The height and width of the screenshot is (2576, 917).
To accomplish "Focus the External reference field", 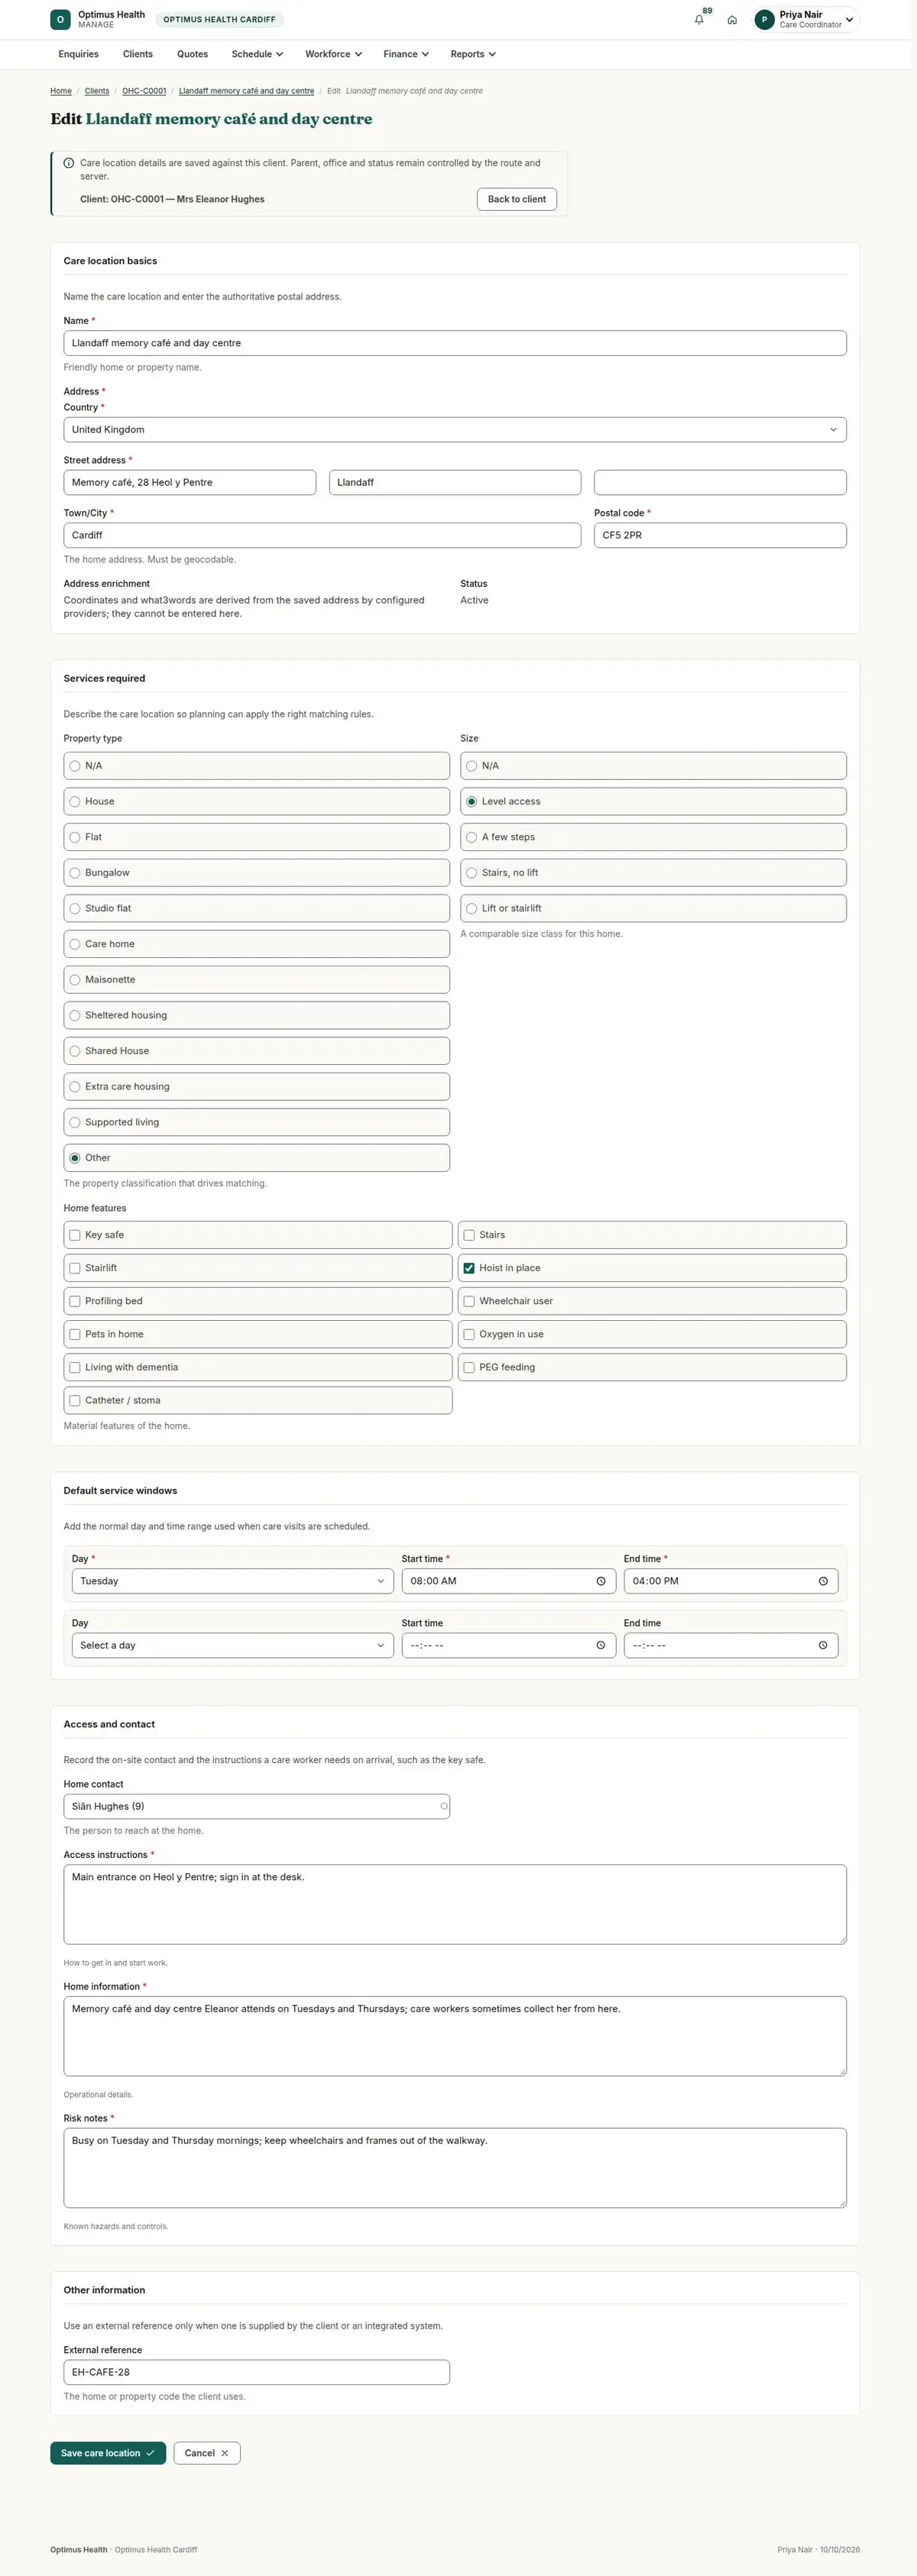I will [257, 2372].
